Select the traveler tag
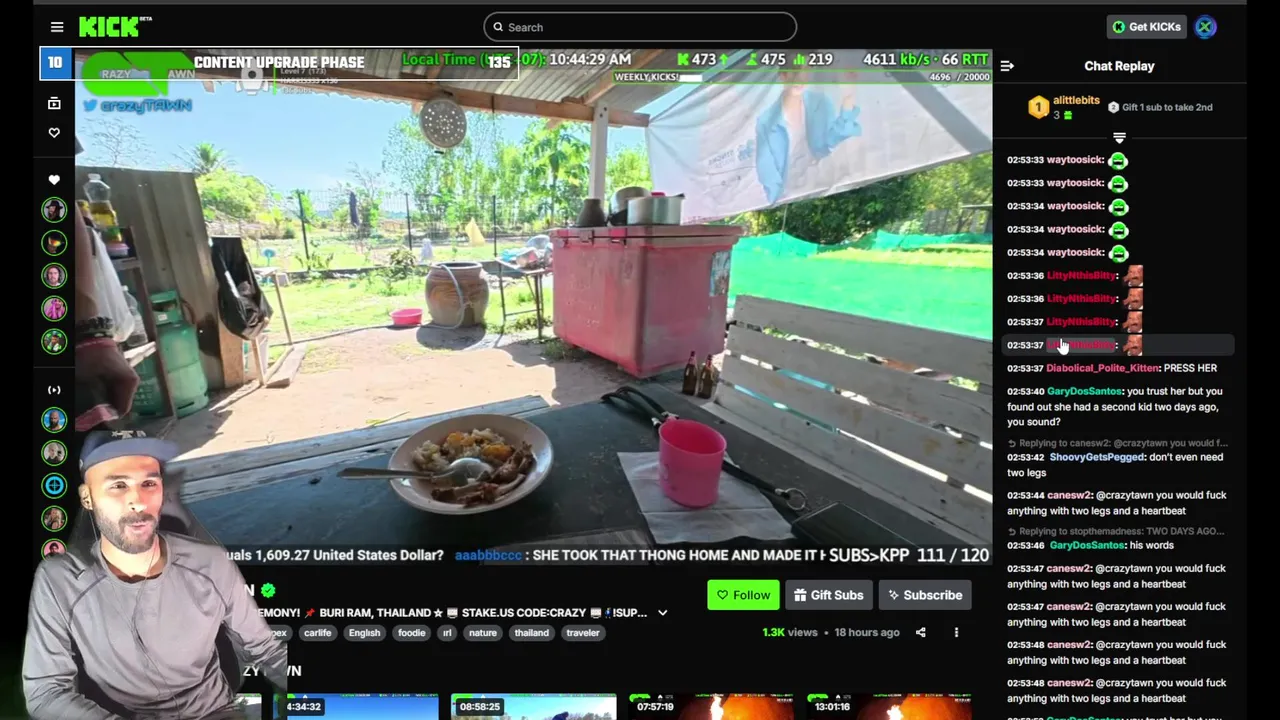 pos(583,633)
